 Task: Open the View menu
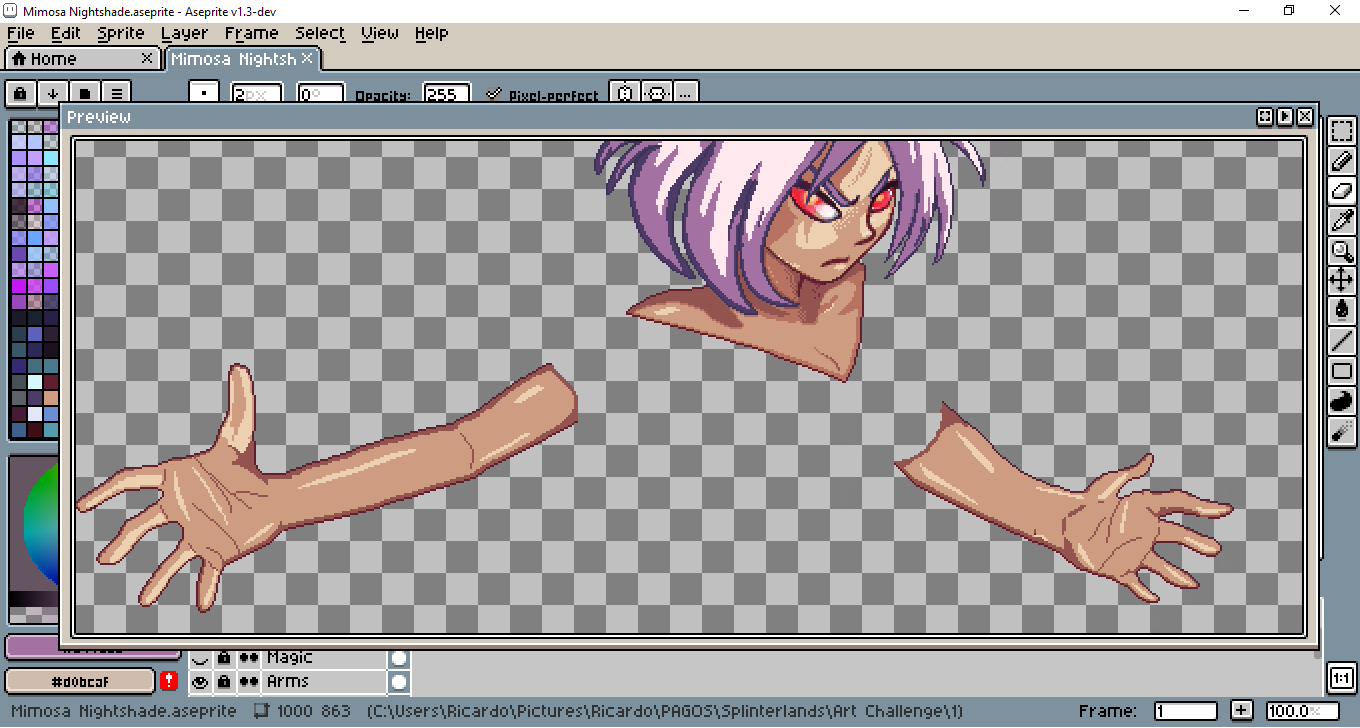(380, 33)
